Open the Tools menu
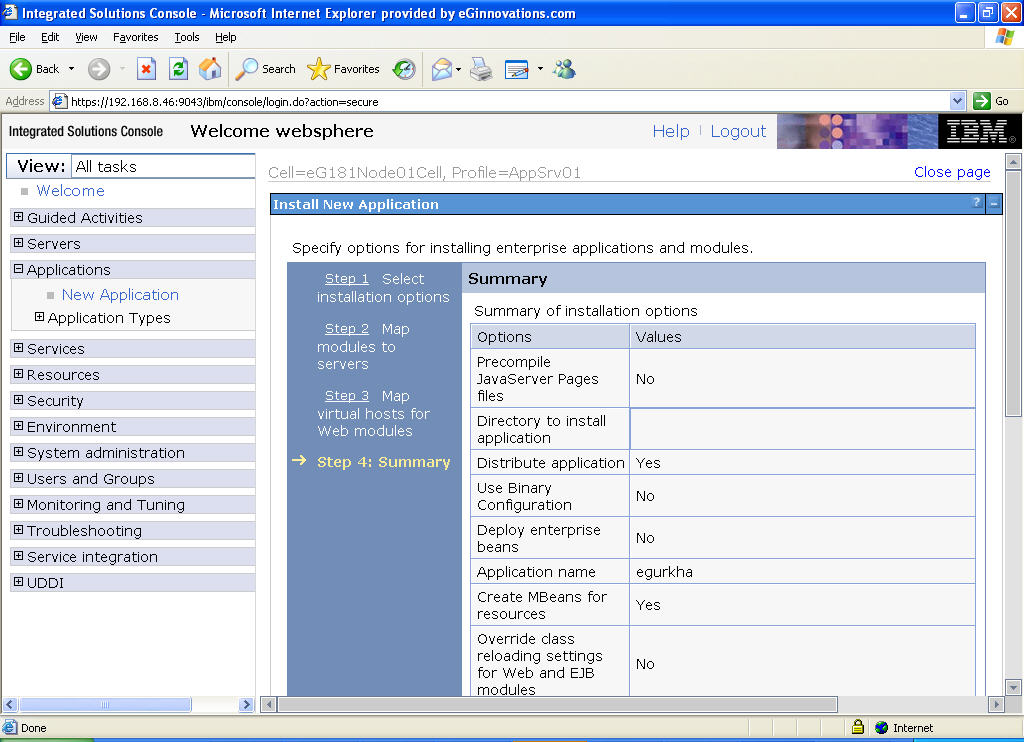 [187, 37]
